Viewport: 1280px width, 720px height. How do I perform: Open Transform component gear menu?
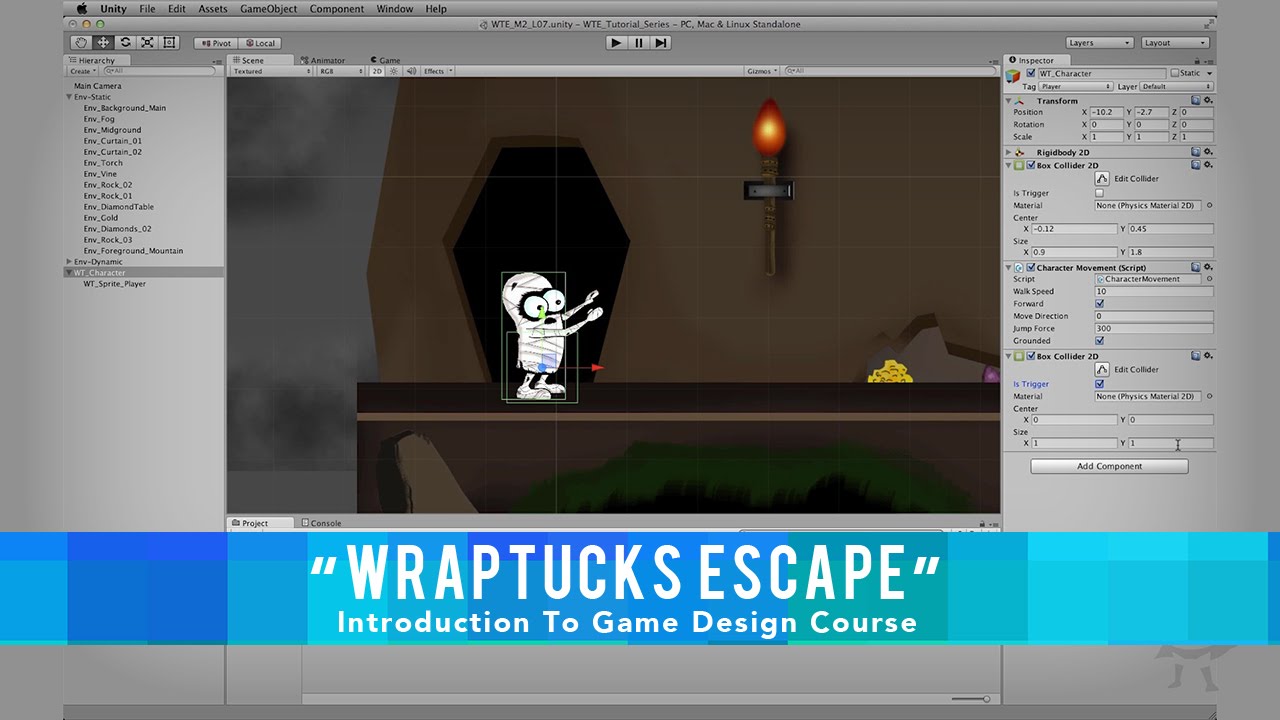pyautogui.click(x=1208, y=100)
